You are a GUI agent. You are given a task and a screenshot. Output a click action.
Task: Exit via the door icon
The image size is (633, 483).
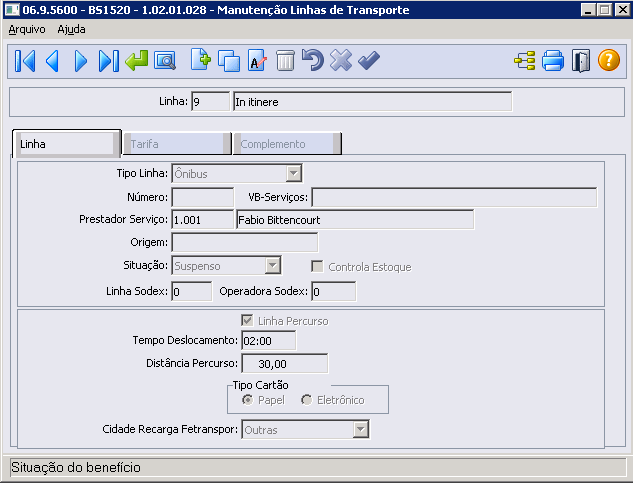click(581, 61)
